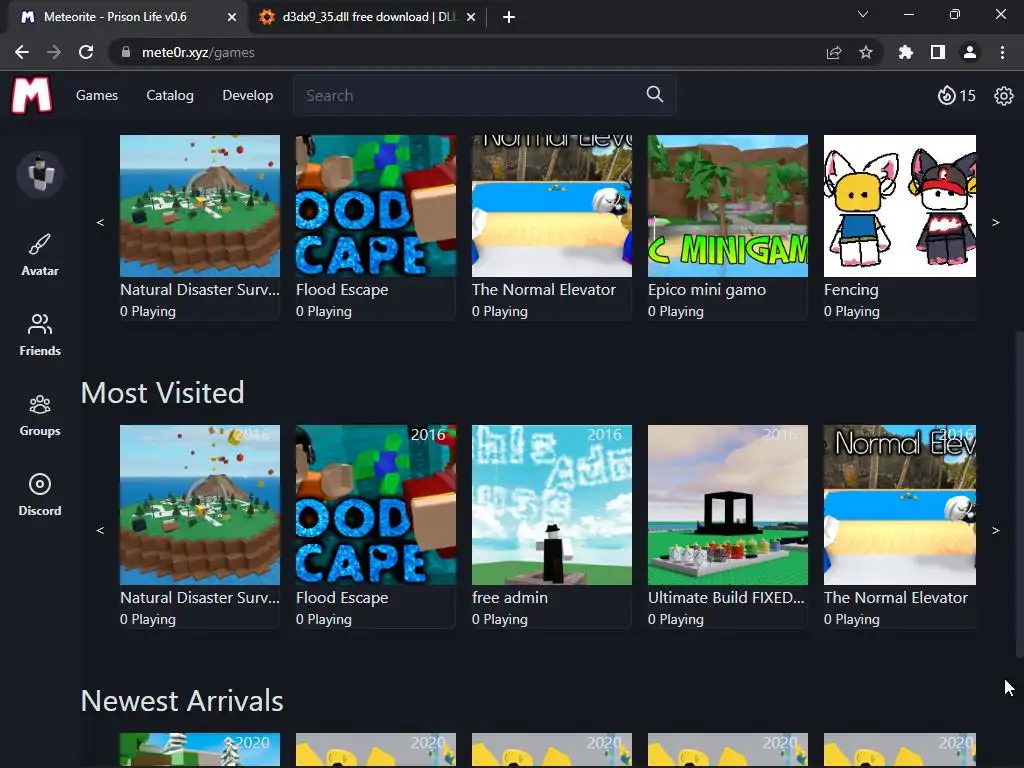Open Flood Escape thumbnail in top row
This screenshot has width=1024, height=768.
pos(376,206)
